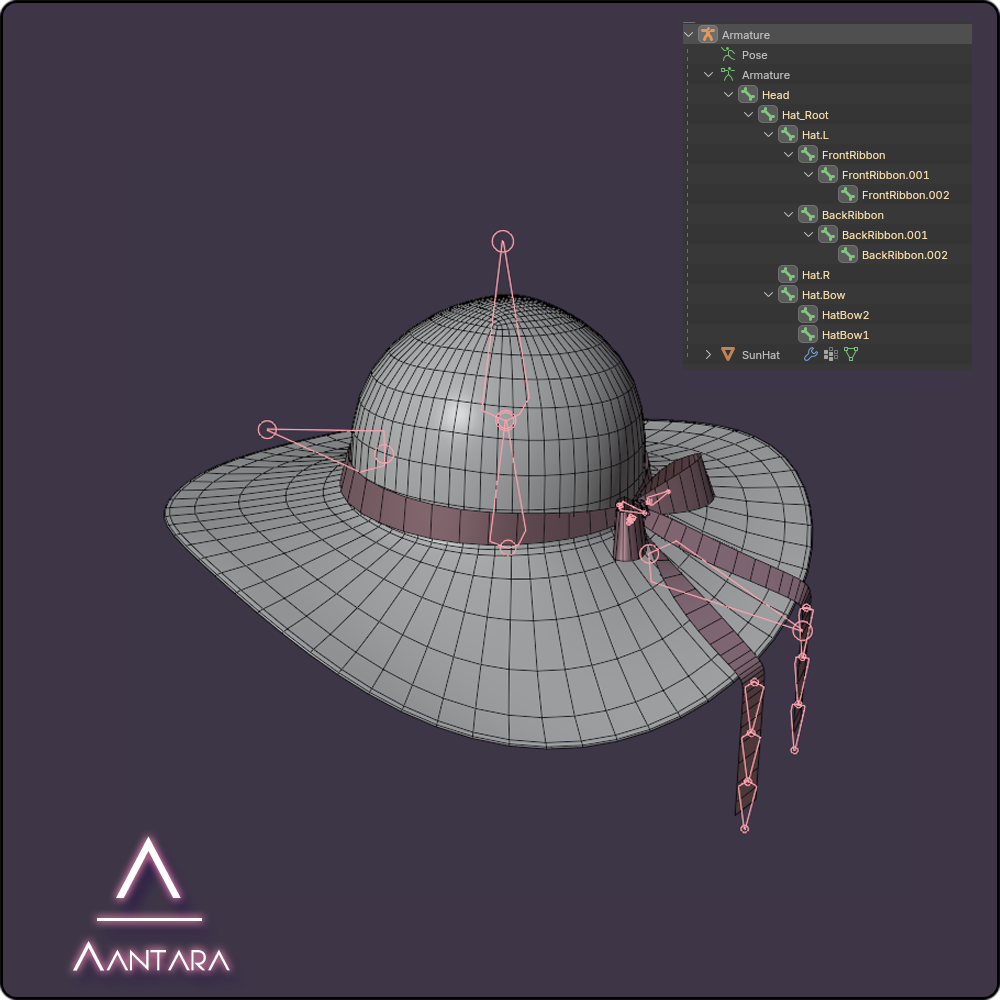Viewport: 1000px width, 1000px height.
Task: Click the SunHat wrench modifier icon
Action: [x=811, y=355]
